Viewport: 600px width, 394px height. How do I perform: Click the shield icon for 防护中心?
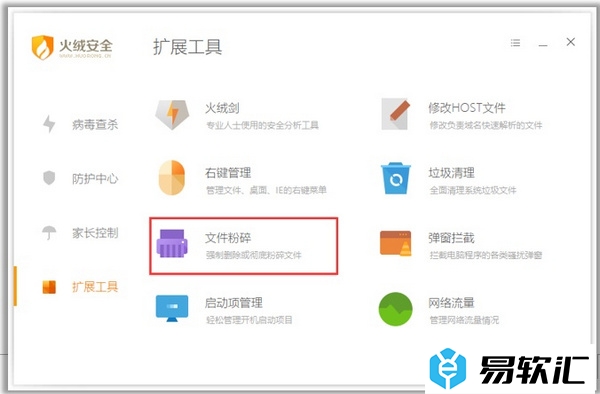(x=49, y=178)
